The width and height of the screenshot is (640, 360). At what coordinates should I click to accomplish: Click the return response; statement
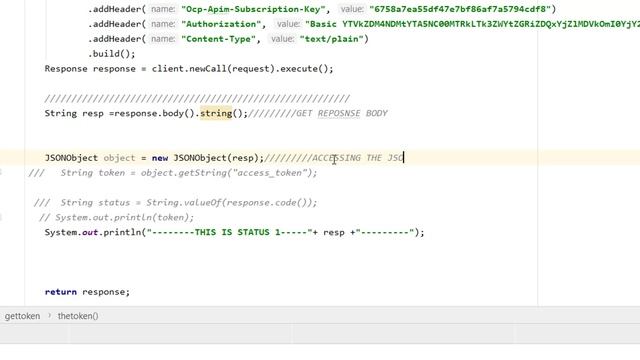point(87,292)
